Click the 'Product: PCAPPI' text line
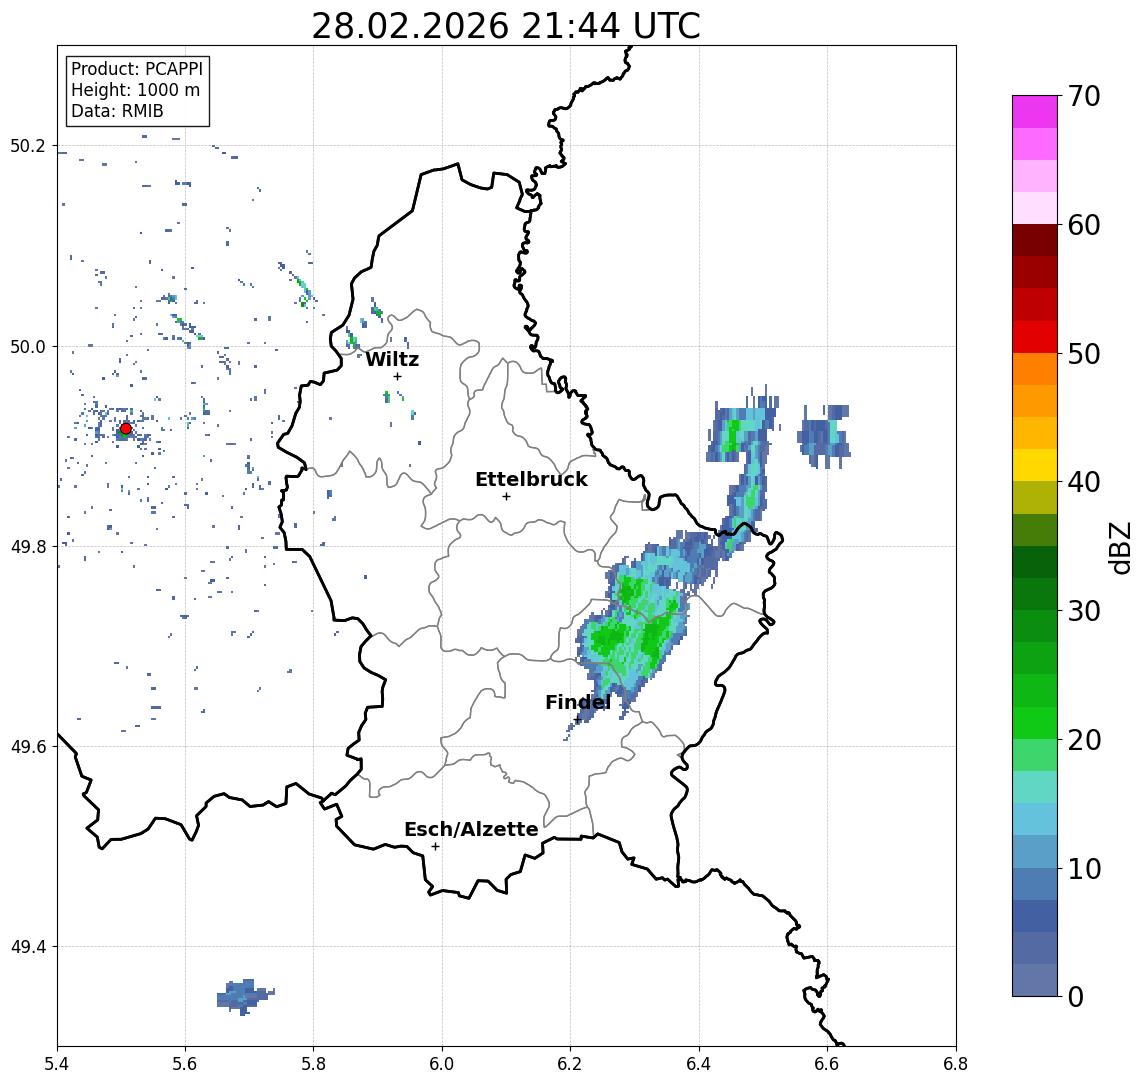Viewport: 1145px width, 1084px height. point(137,69)
